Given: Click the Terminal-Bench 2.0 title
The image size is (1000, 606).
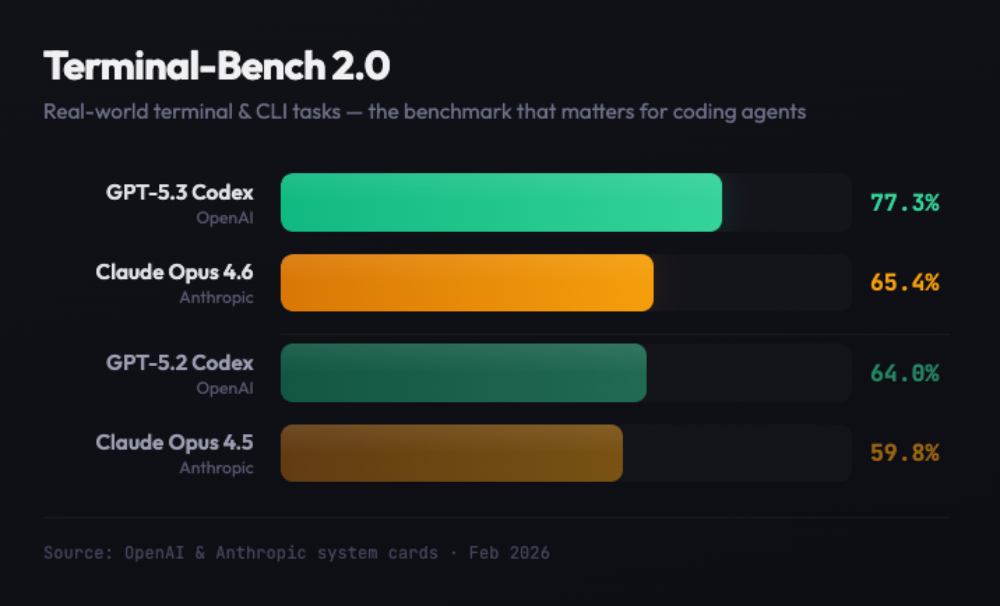Looking at the screenshot, I should pos(217,67).
